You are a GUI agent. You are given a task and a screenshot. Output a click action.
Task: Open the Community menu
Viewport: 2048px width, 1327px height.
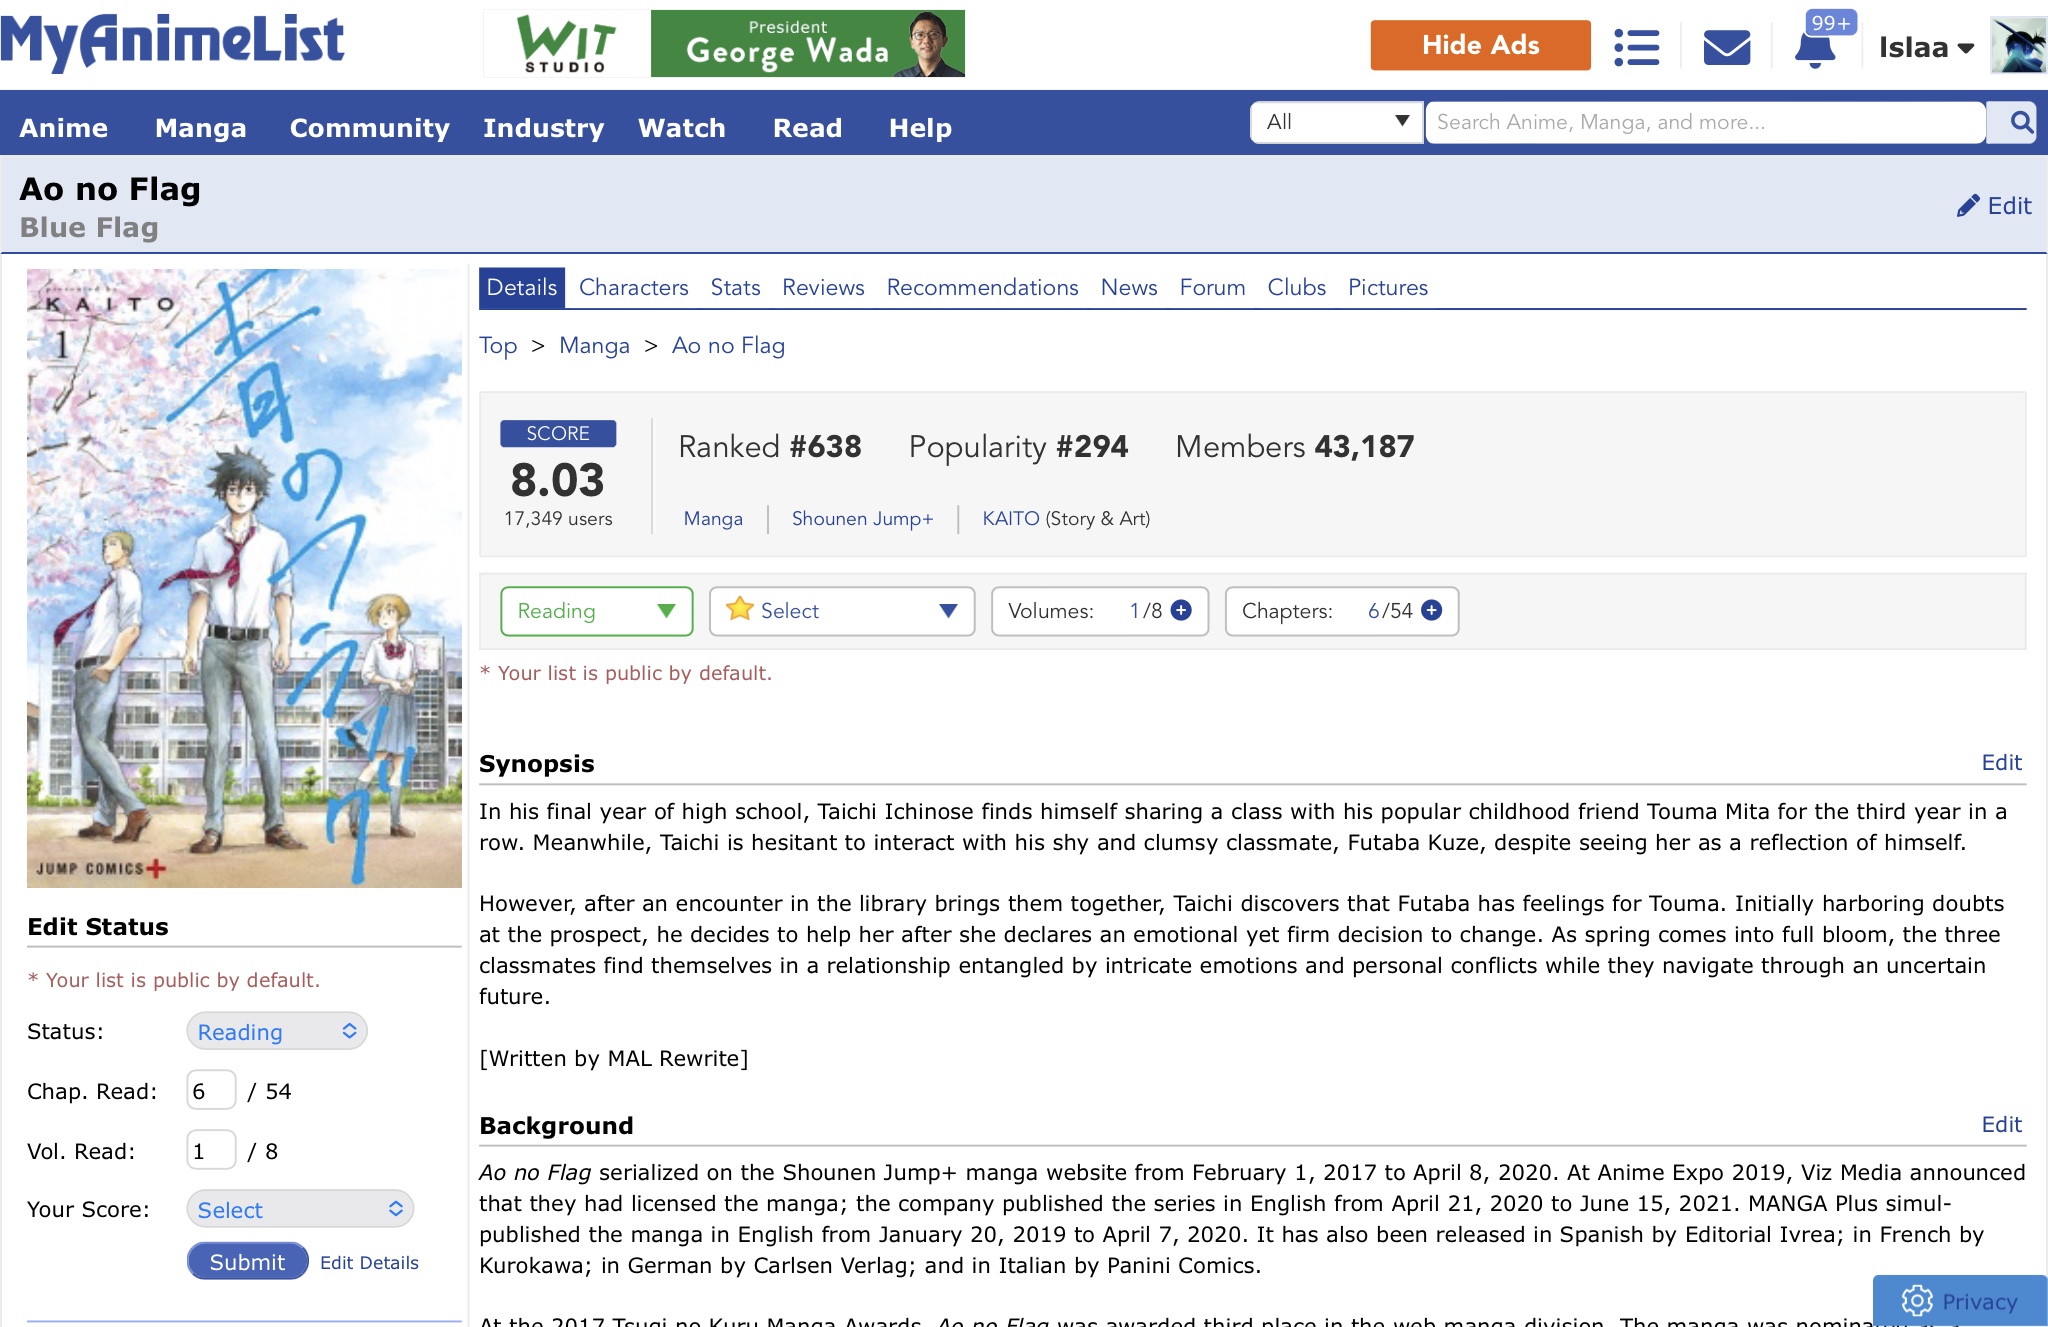coord(370,128)
